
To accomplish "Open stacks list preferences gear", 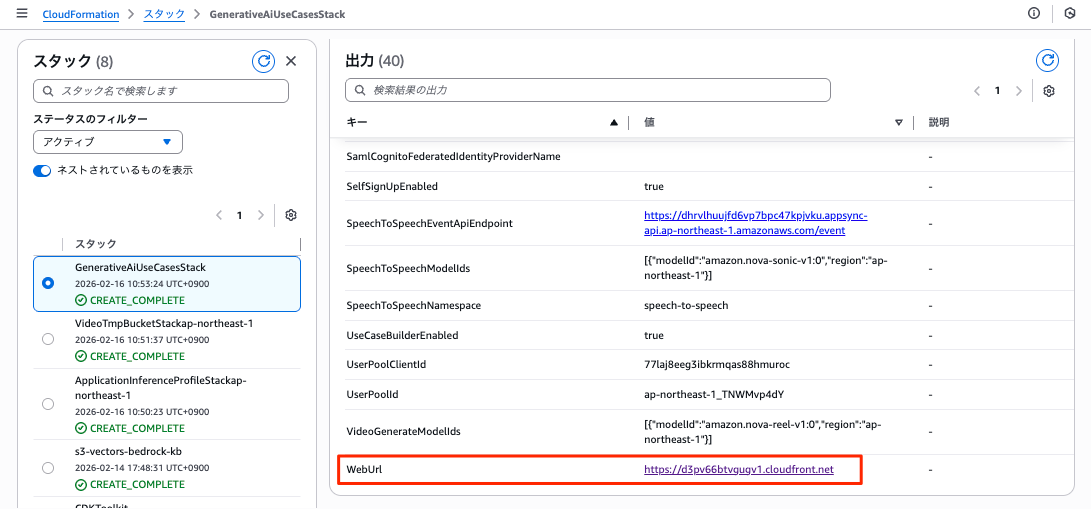I will click(291, 215).
